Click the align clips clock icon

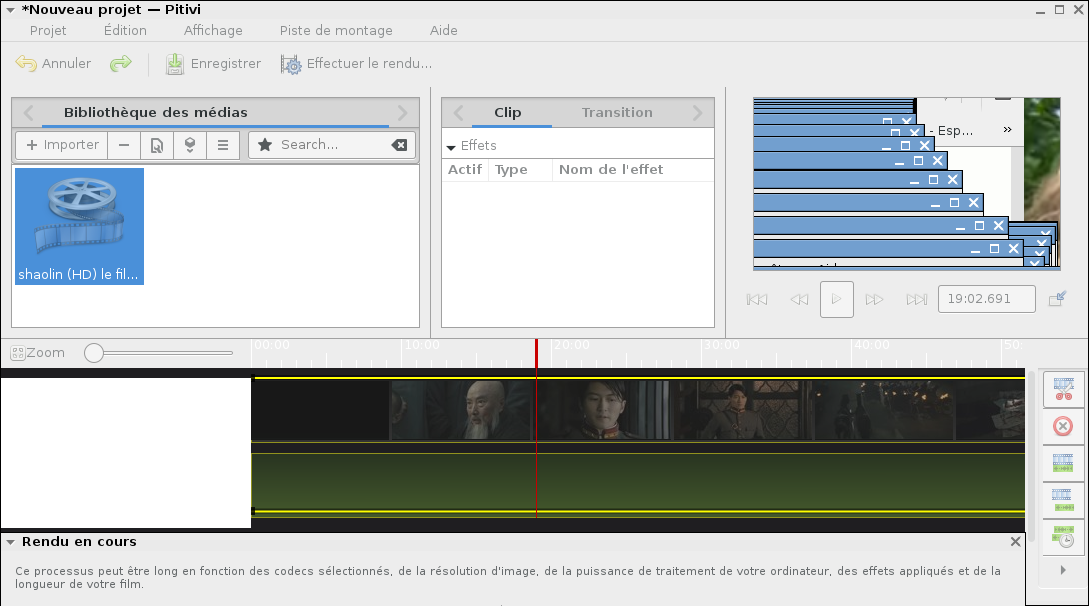point(1063,537)
